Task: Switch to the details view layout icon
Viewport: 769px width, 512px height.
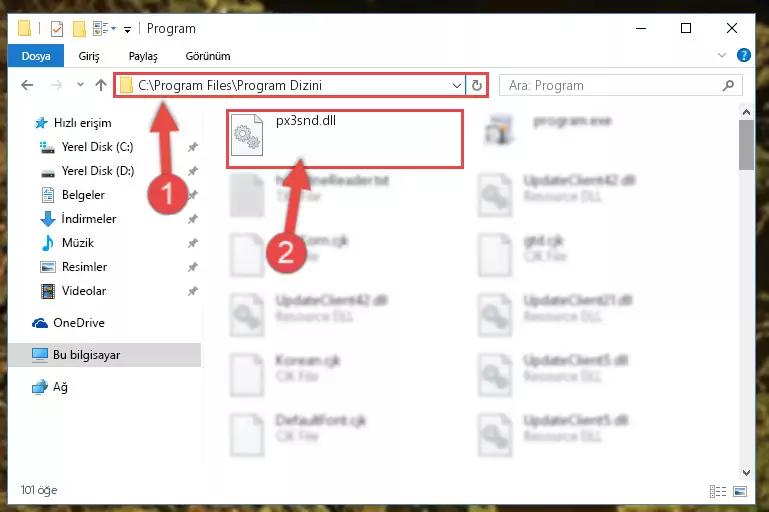Action: 718,491
